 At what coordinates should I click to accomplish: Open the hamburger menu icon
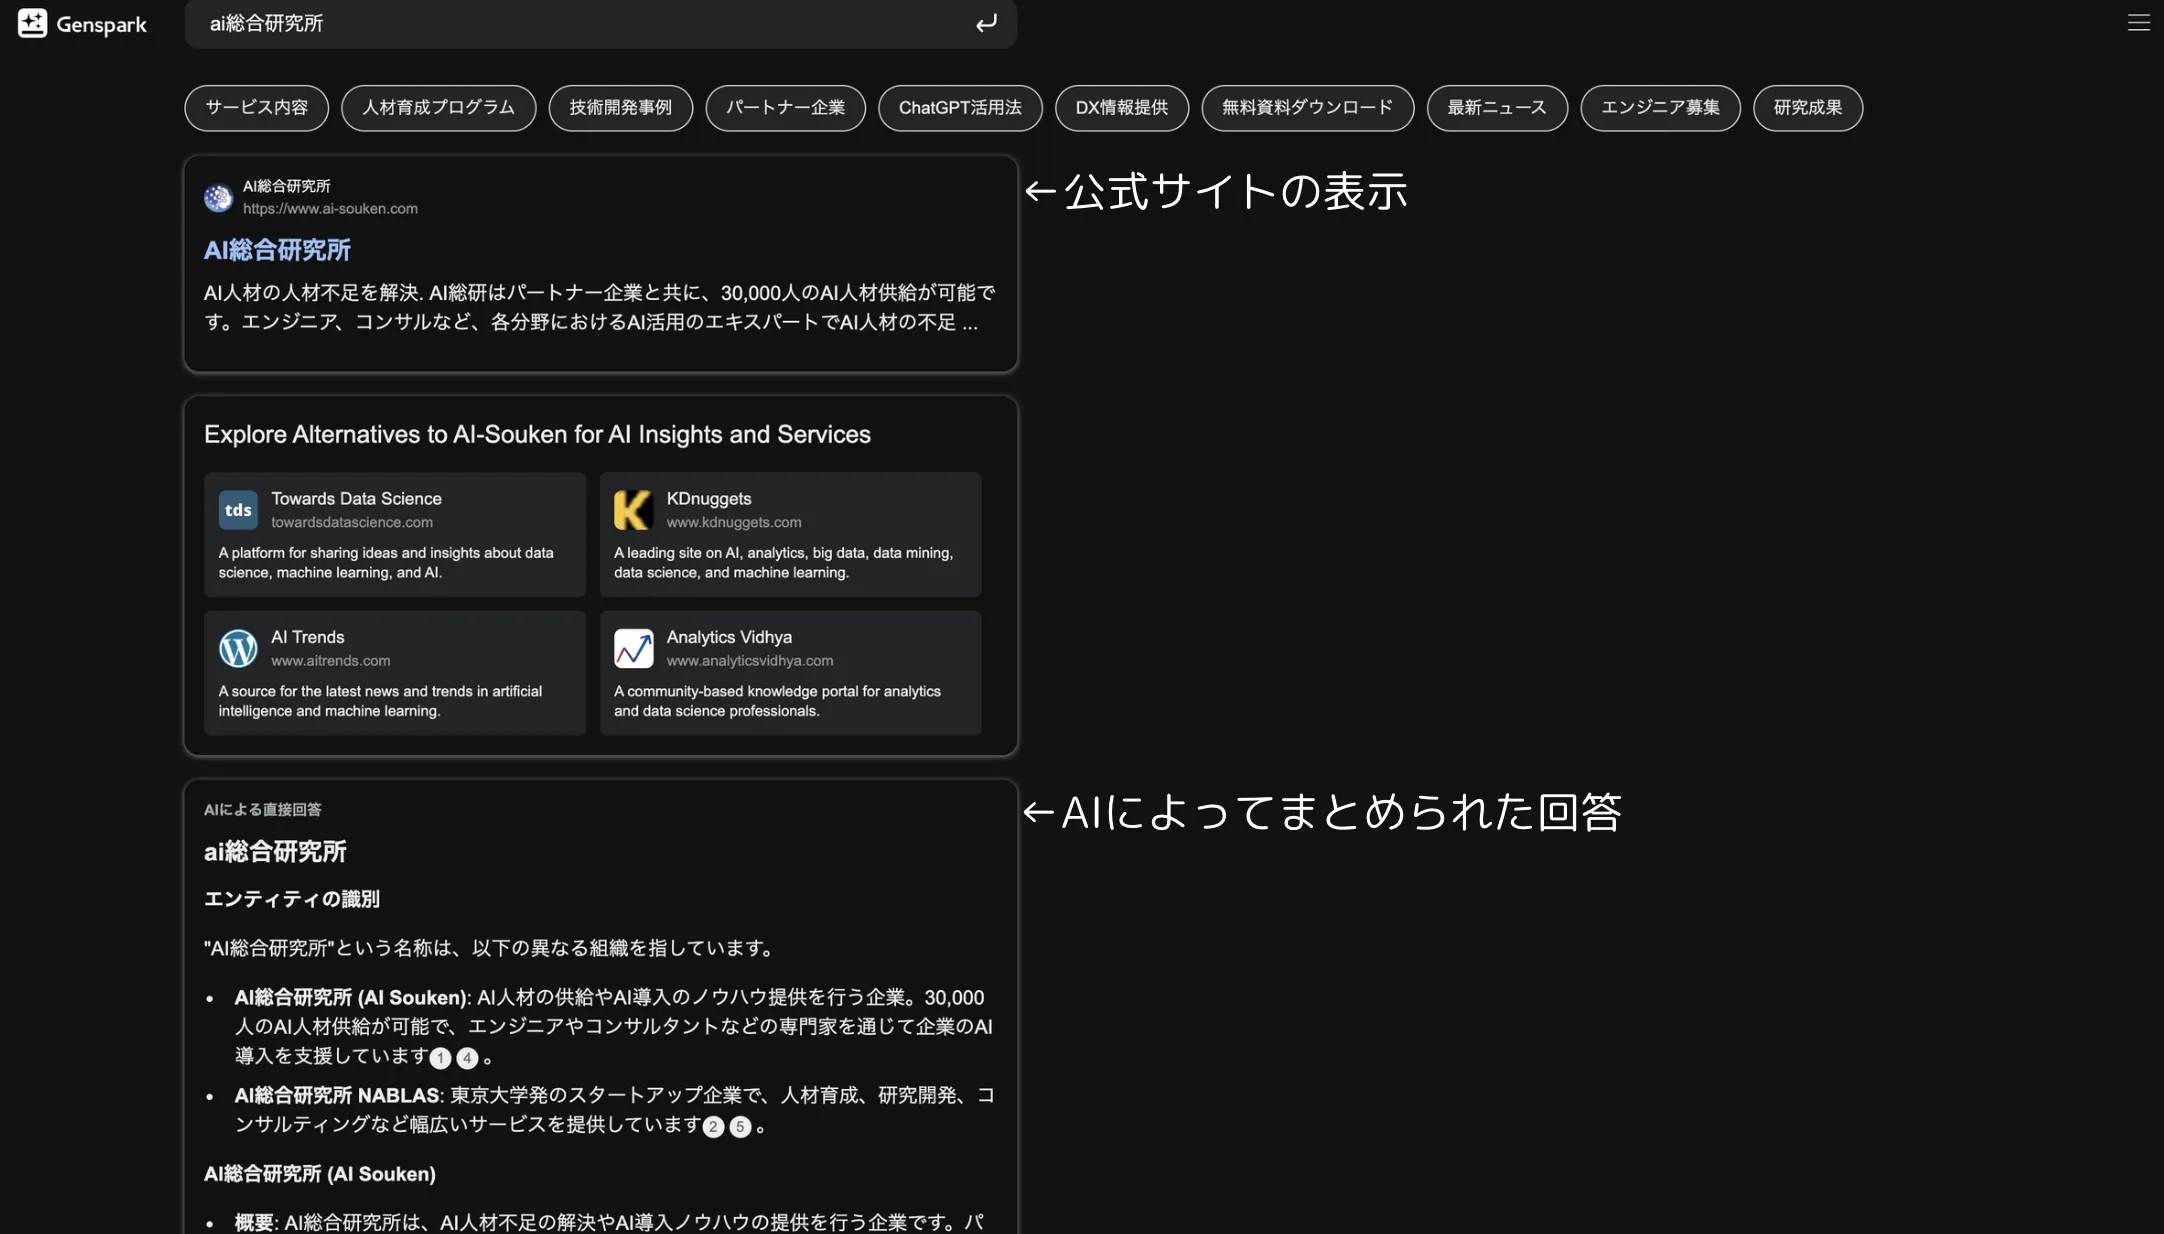click(x=2139, y=23)
